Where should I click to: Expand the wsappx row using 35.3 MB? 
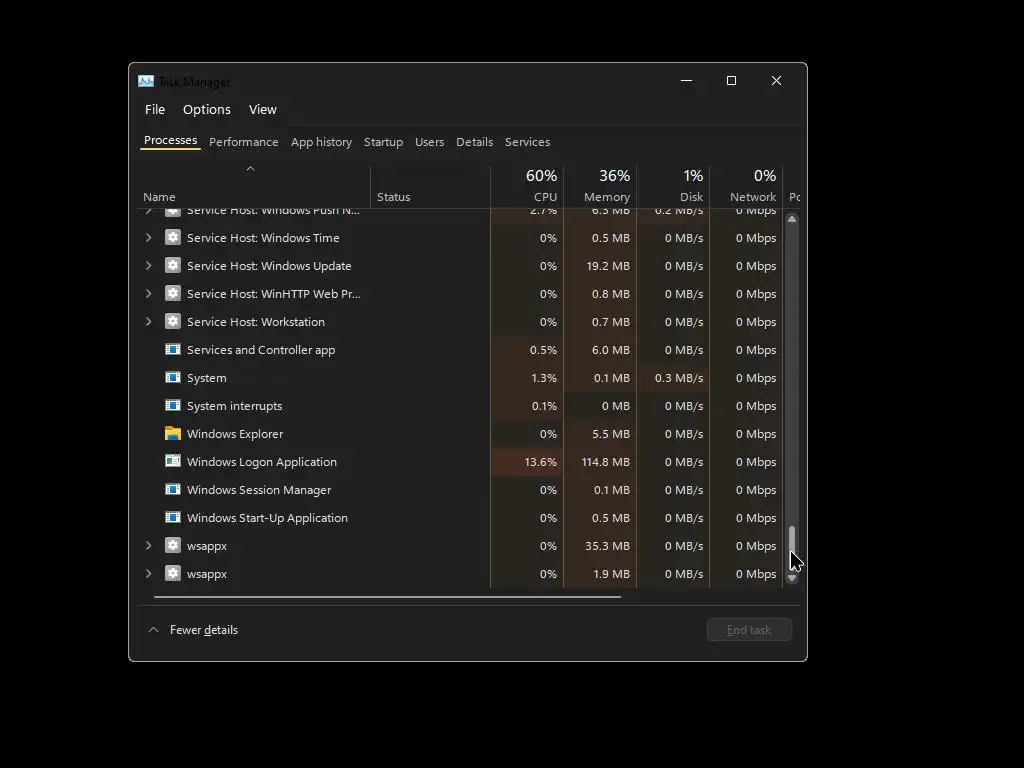pos(148,546)
